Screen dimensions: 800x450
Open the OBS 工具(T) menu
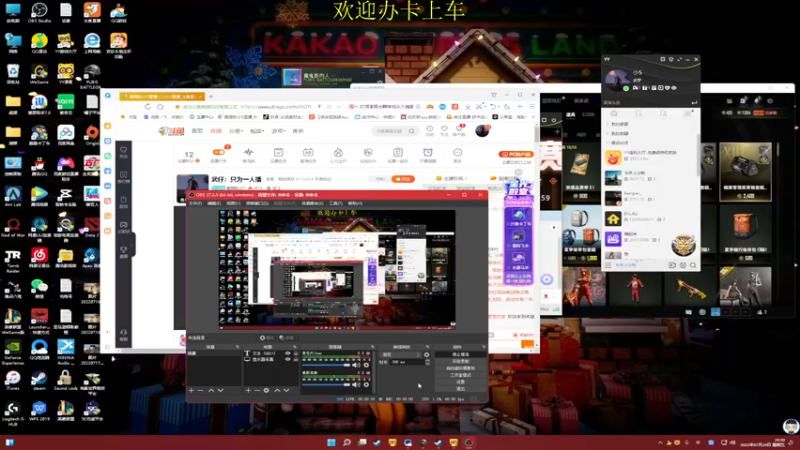tap(336, 203)
